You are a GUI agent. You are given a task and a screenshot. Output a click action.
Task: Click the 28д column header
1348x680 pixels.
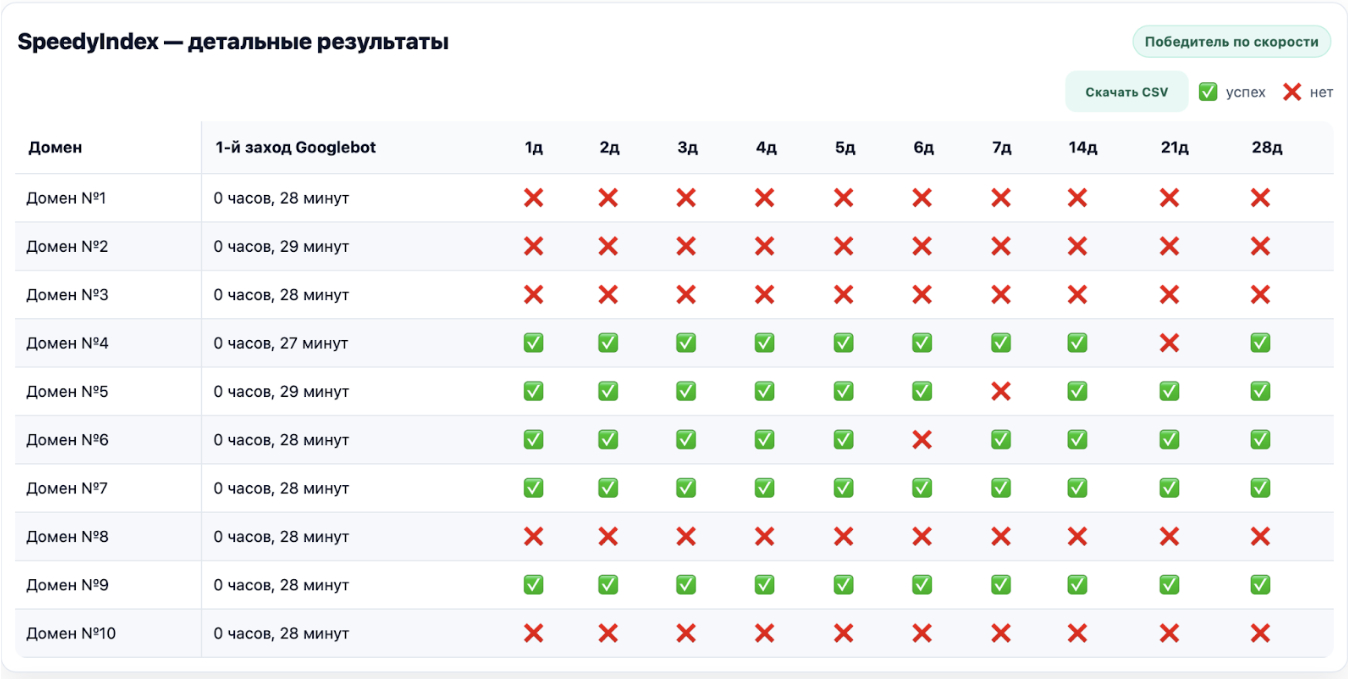pyautogui.click(x=1266, y=148)
